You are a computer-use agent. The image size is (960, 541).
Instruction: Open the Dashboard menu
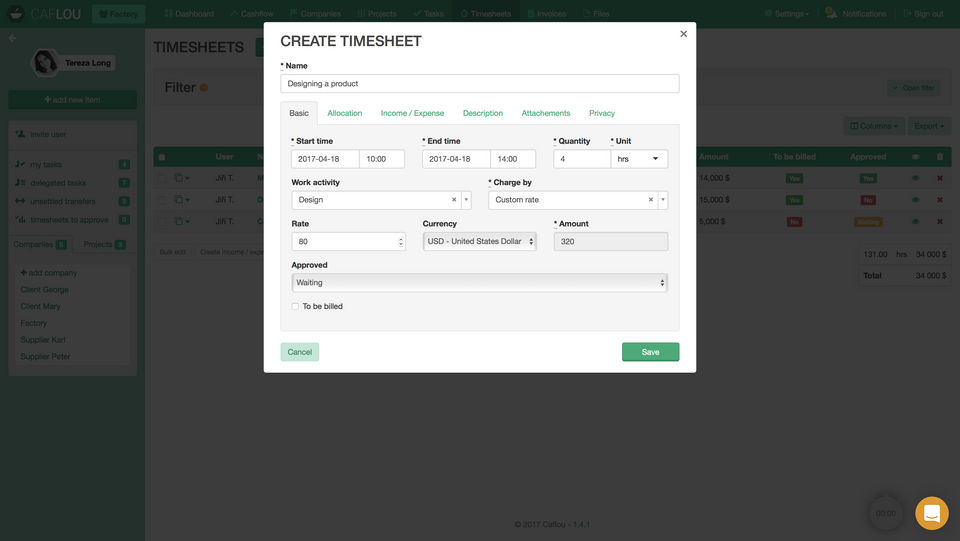pos(189,13)
